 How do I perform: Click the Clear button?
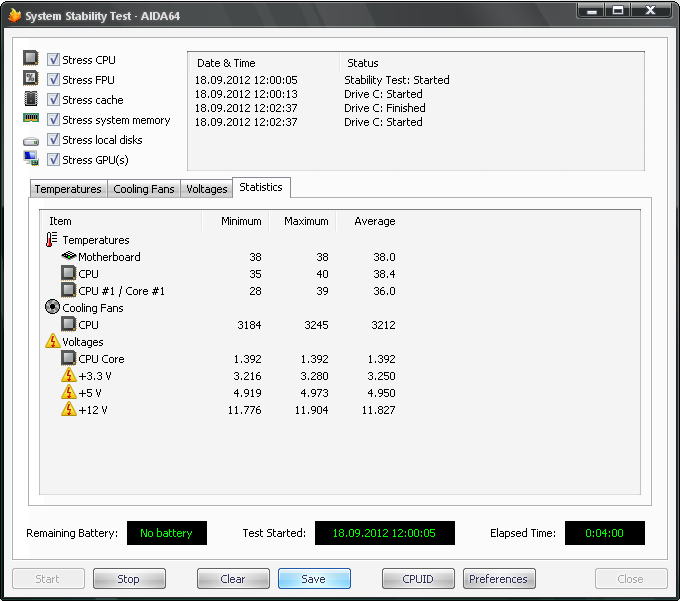click(233, 578)
